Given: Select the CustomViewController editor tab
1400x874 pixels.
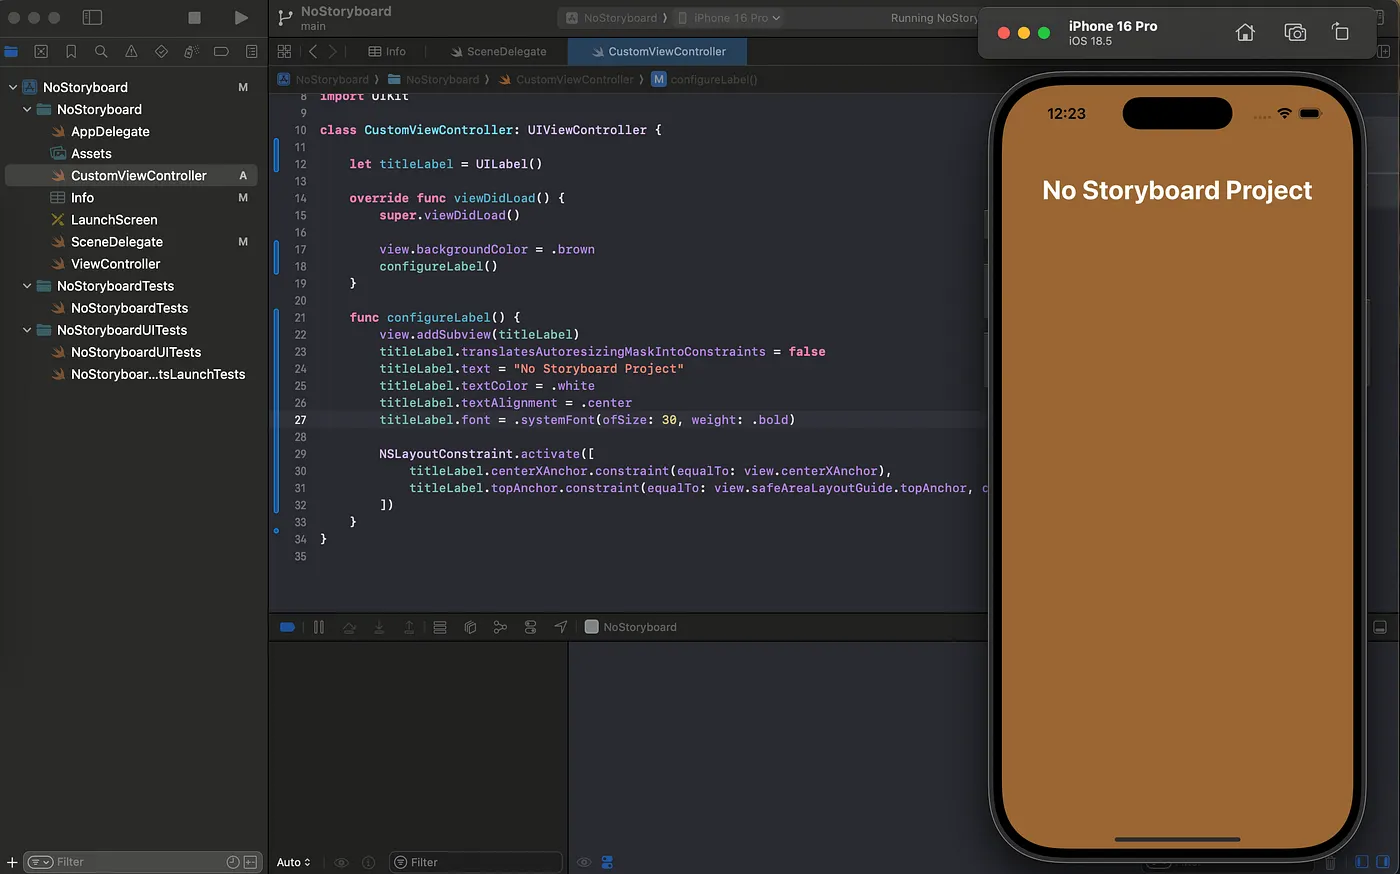Looking at the screenshot, I should point(659,51).
